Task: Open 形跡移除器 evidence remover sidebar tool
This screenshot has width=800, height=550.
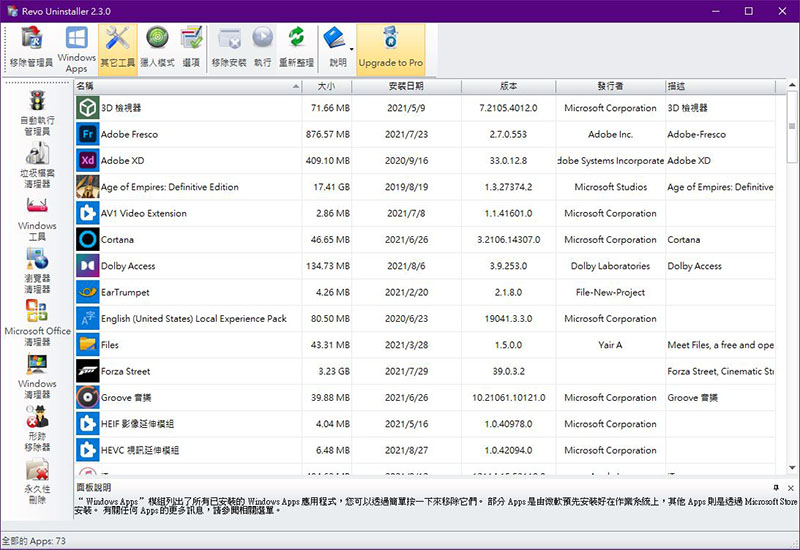Action: coord(37,429)
